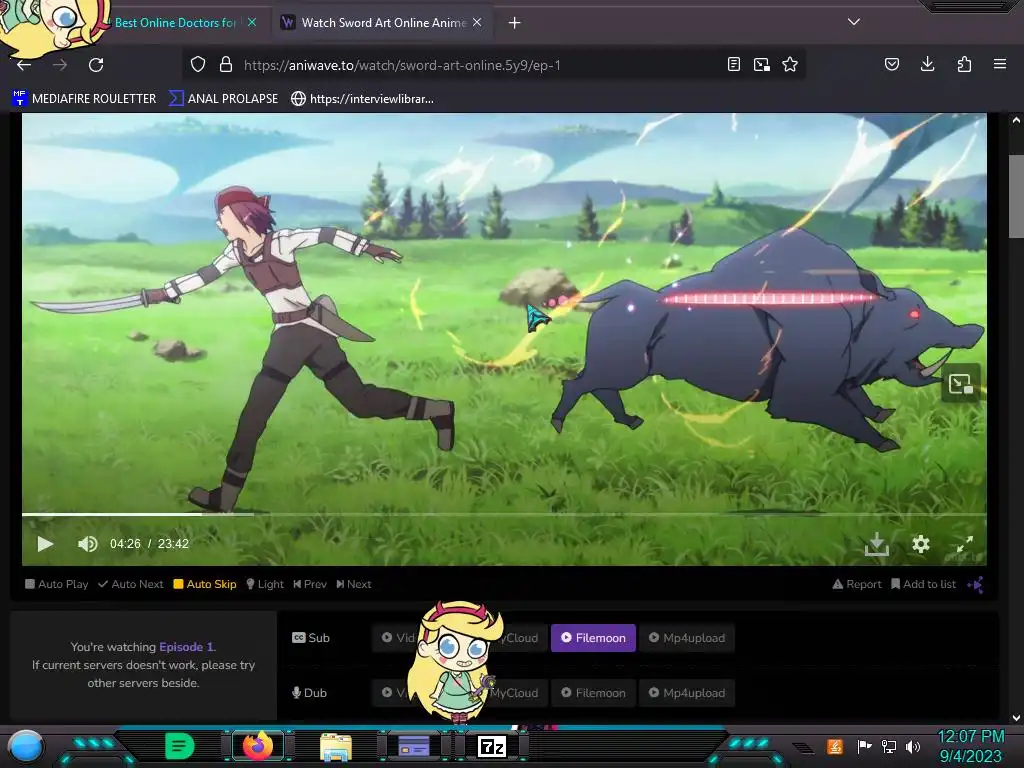Open the Start orb on taskbar

[26, 746]
